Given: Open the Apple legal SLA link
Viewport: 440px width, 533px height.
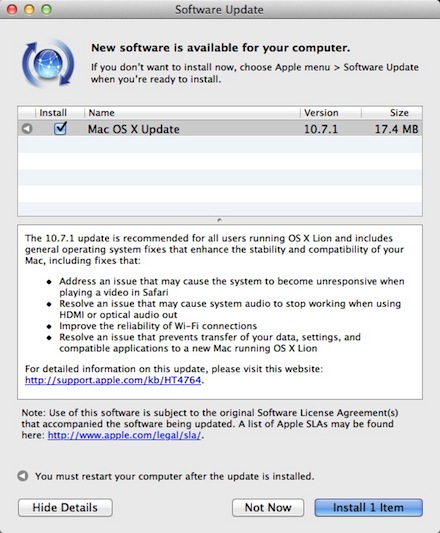Looking at the screenshot, I should tap(124, 435).
